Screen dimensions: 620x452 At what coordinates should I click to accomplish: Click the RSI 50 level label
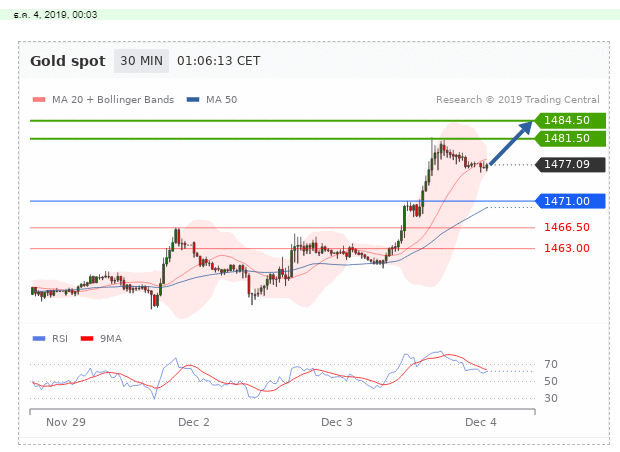tap(551, 381)
